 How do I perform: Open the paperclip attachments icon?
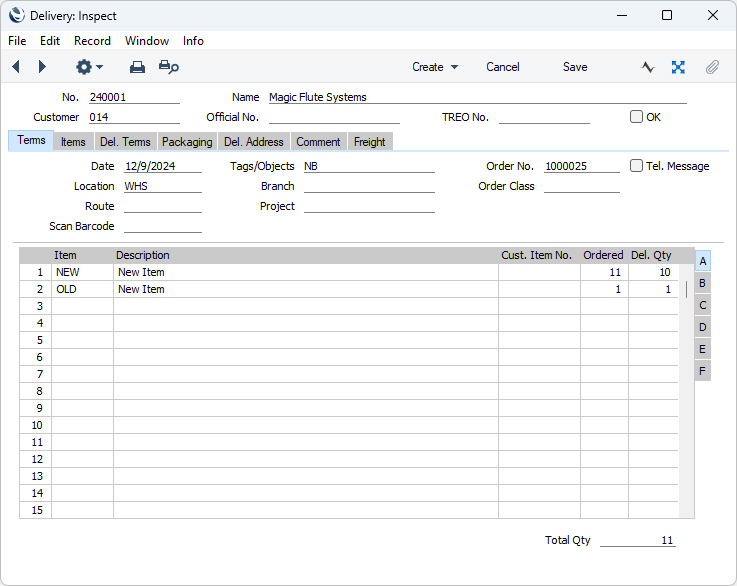point(712,67)
